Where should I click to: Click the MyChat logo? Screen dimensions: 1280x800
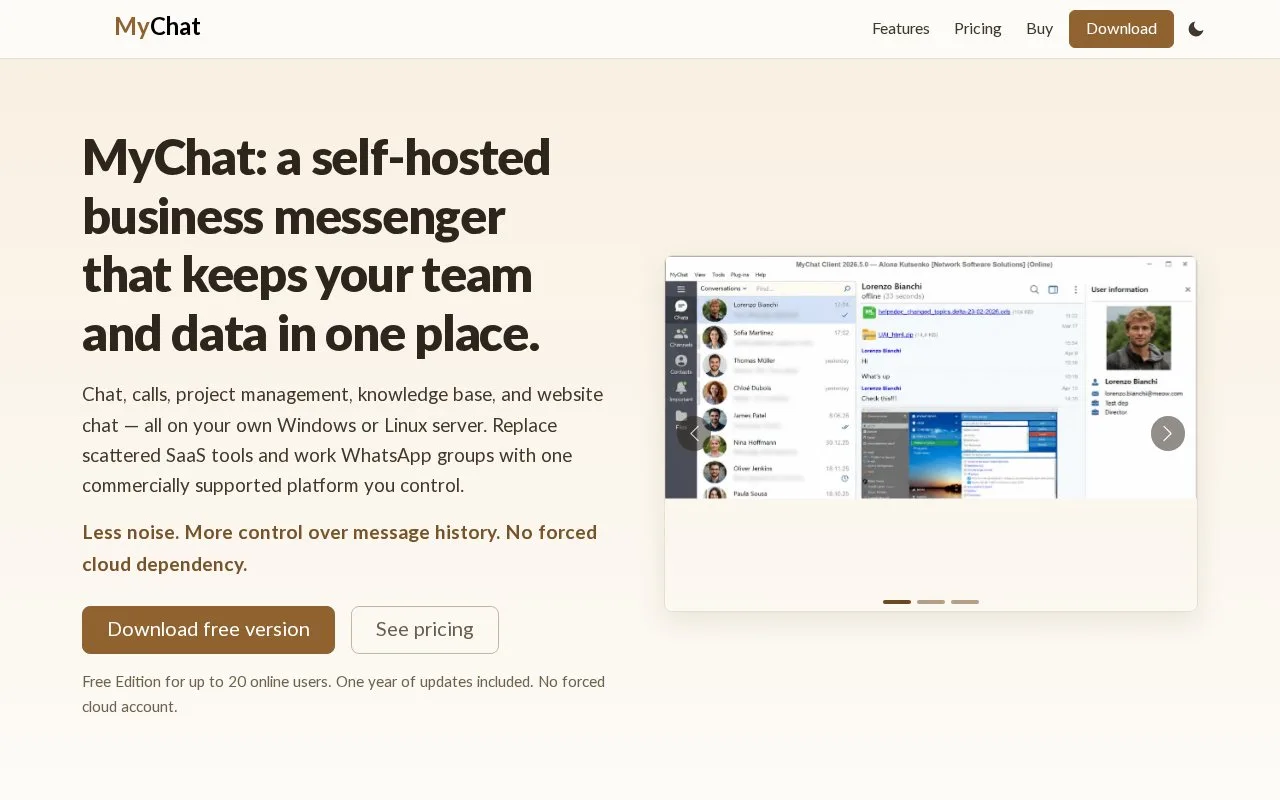[157, 27]
